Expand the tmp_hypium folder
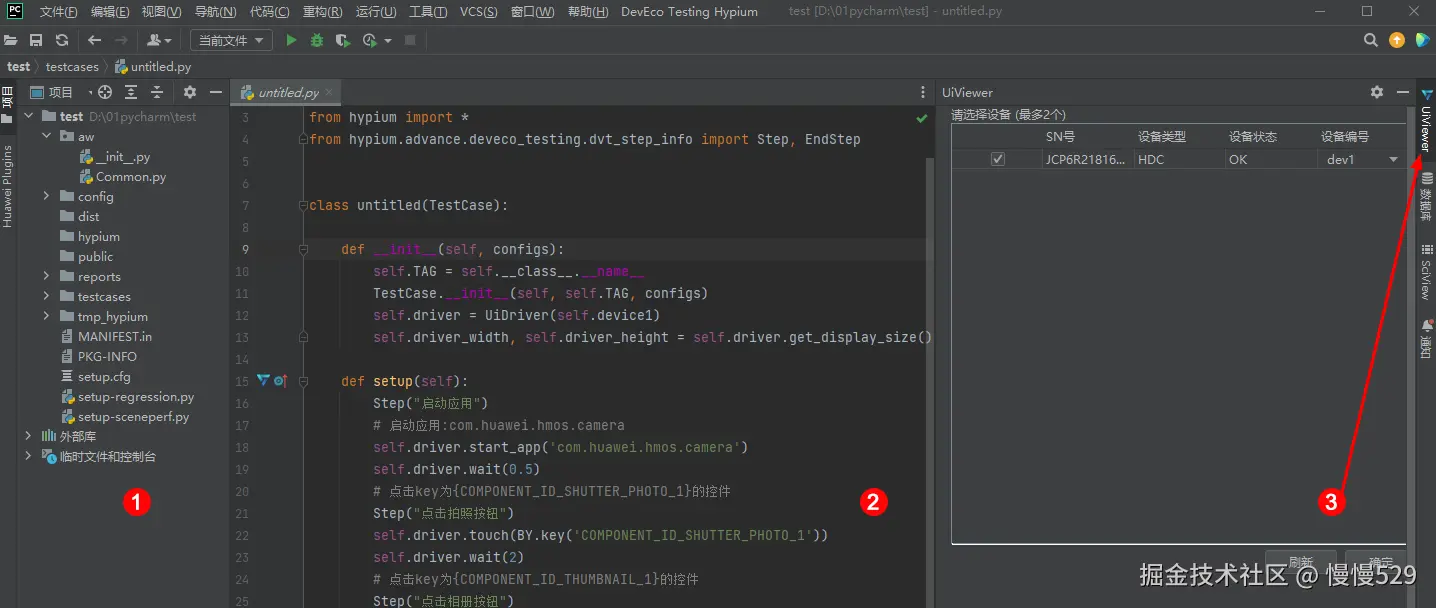1436x608 pixels. (47, 316)
